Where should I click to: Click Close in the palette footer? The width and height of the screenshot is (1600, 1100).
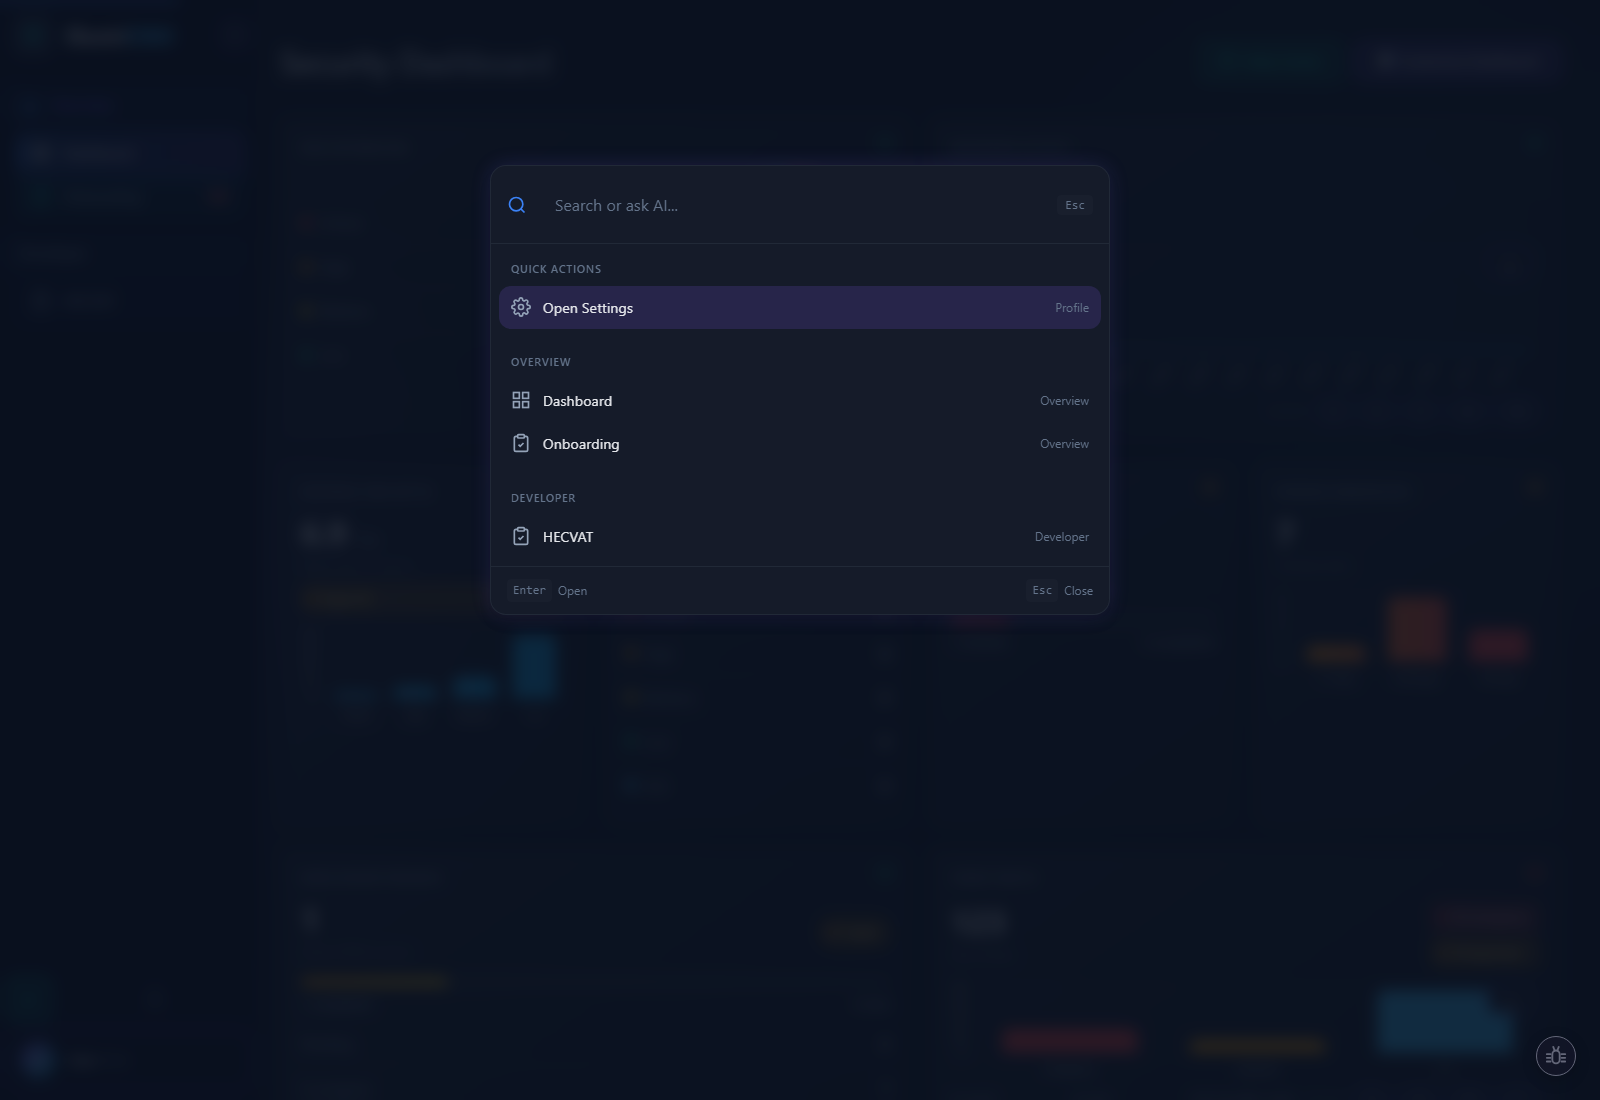coord(1078,590)
